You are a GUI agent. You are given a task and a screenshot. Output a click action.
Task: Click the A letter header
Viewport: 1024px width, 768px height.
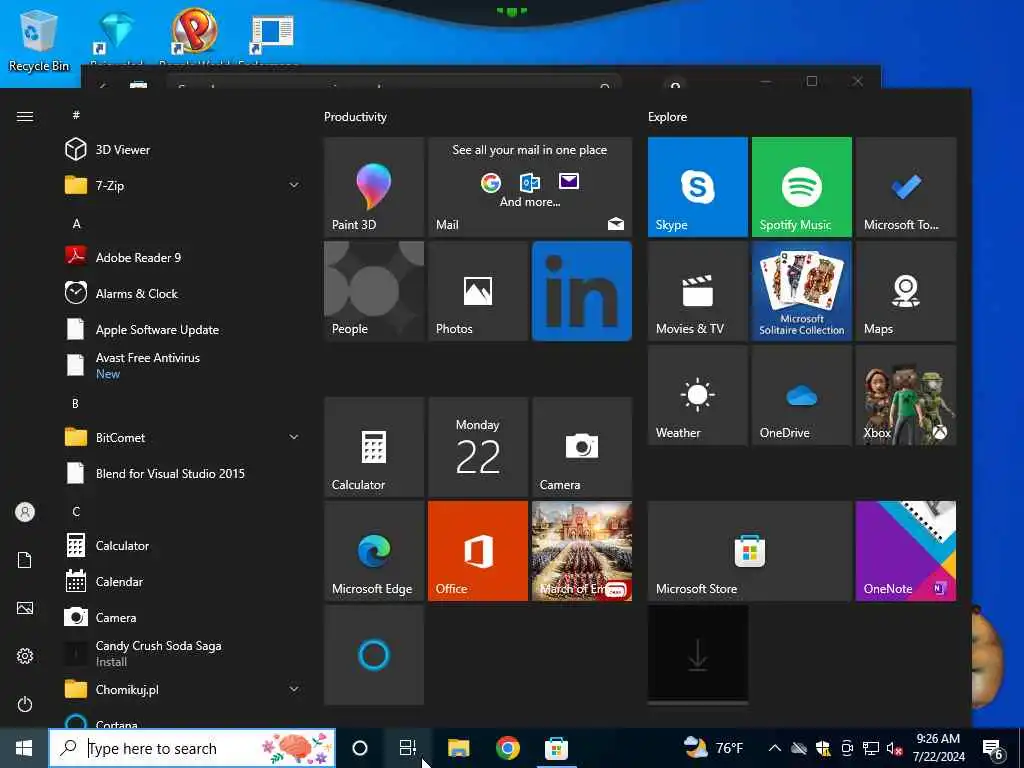(x=76, y=223)
